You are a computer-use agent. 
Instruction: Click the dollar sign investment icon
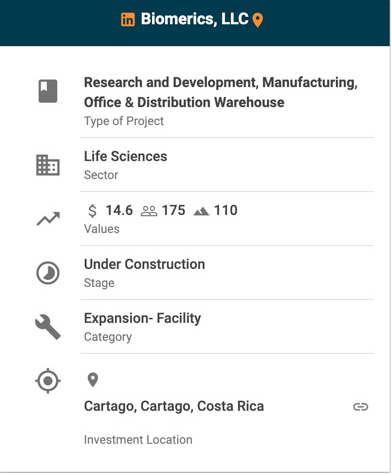92,211
